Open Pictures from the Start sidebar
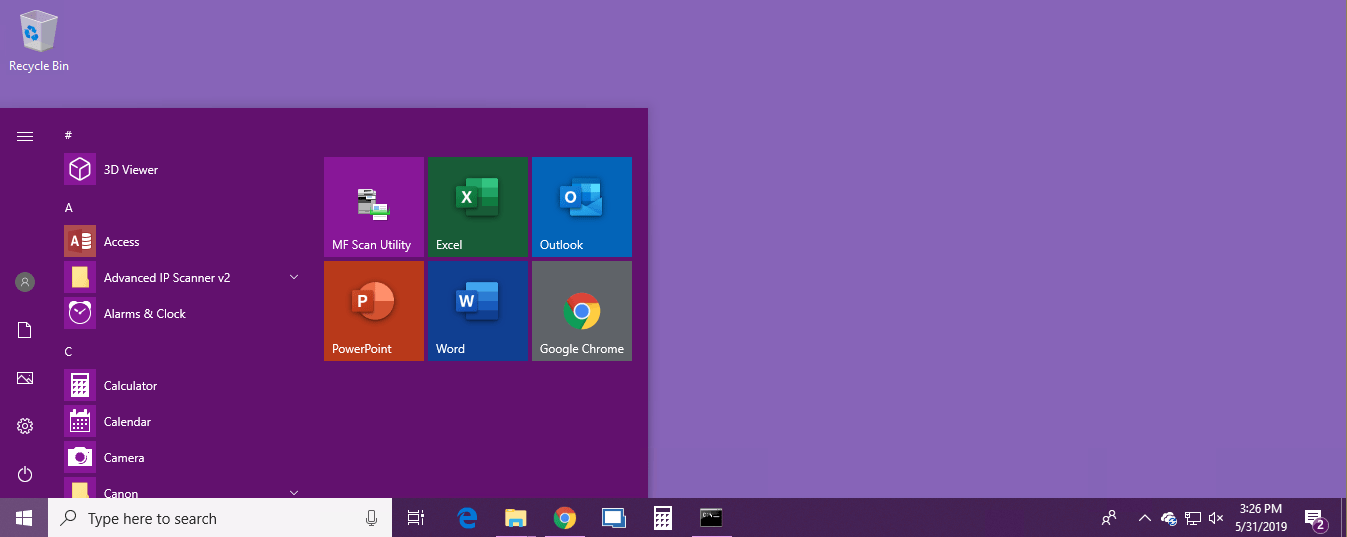The image size is (1347, 537). point(25,378)
